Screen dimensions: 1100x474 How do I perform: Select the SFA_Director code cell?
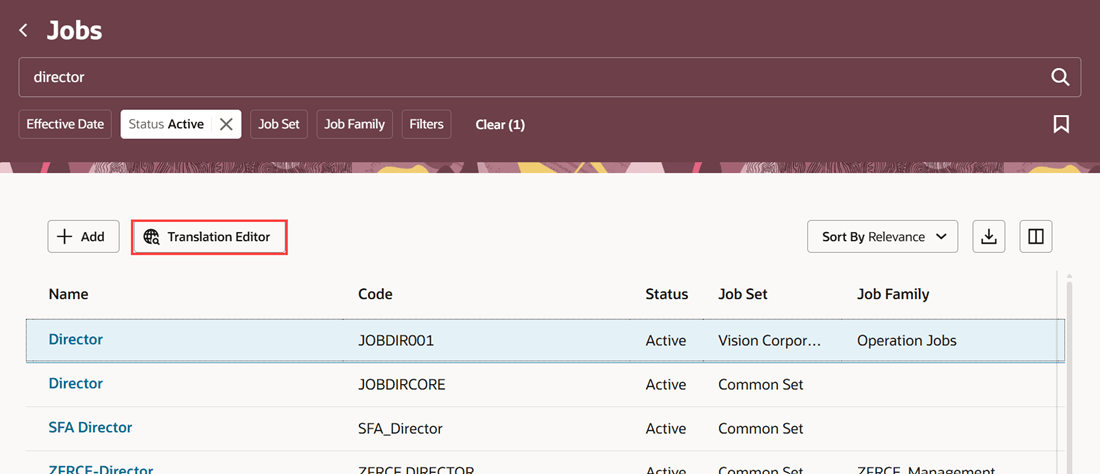pos(400,428)
